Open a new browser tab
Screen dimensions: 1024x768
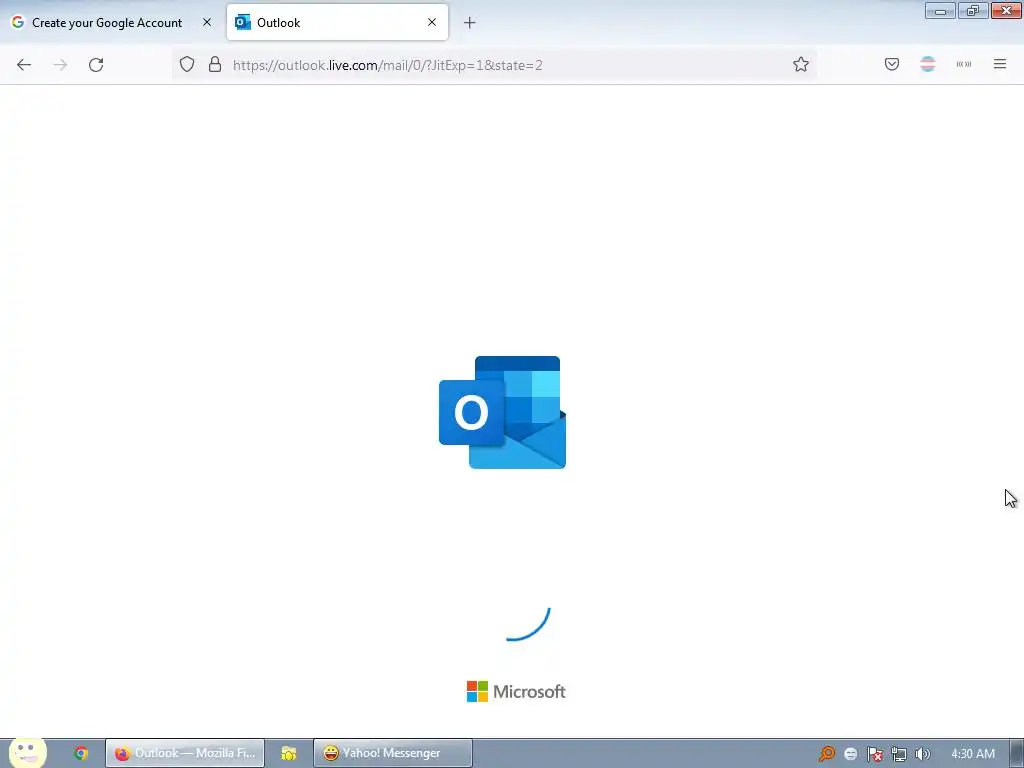pyautogui.click(x=470, y=23)
